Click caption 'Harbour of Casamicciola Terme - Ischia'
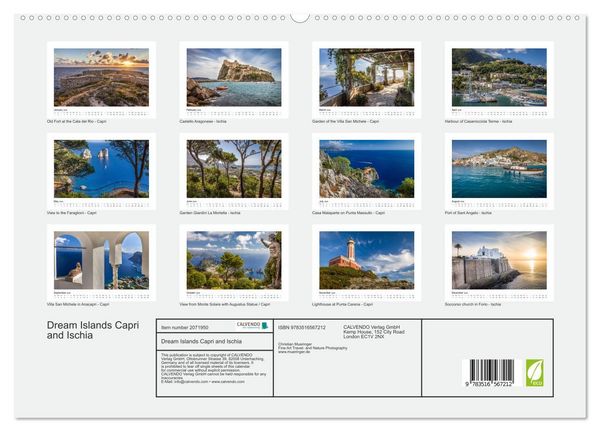Viewport: 600px width, 432px height. [x=478, y=121]
